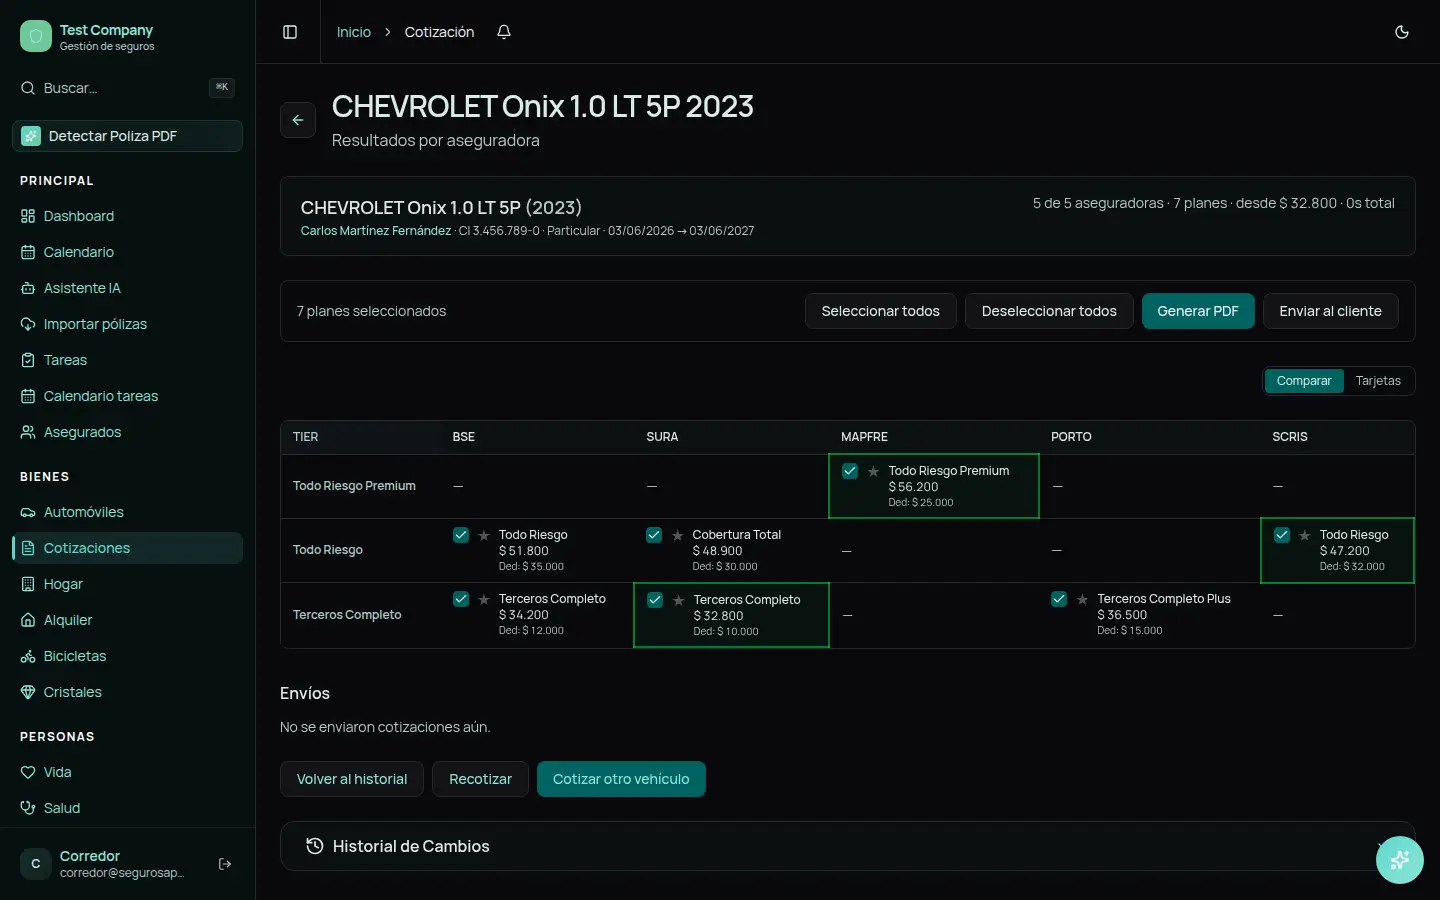
Task: Uncheck PORTO Terceros Completo Plus plan
Action: (1059, 599)
